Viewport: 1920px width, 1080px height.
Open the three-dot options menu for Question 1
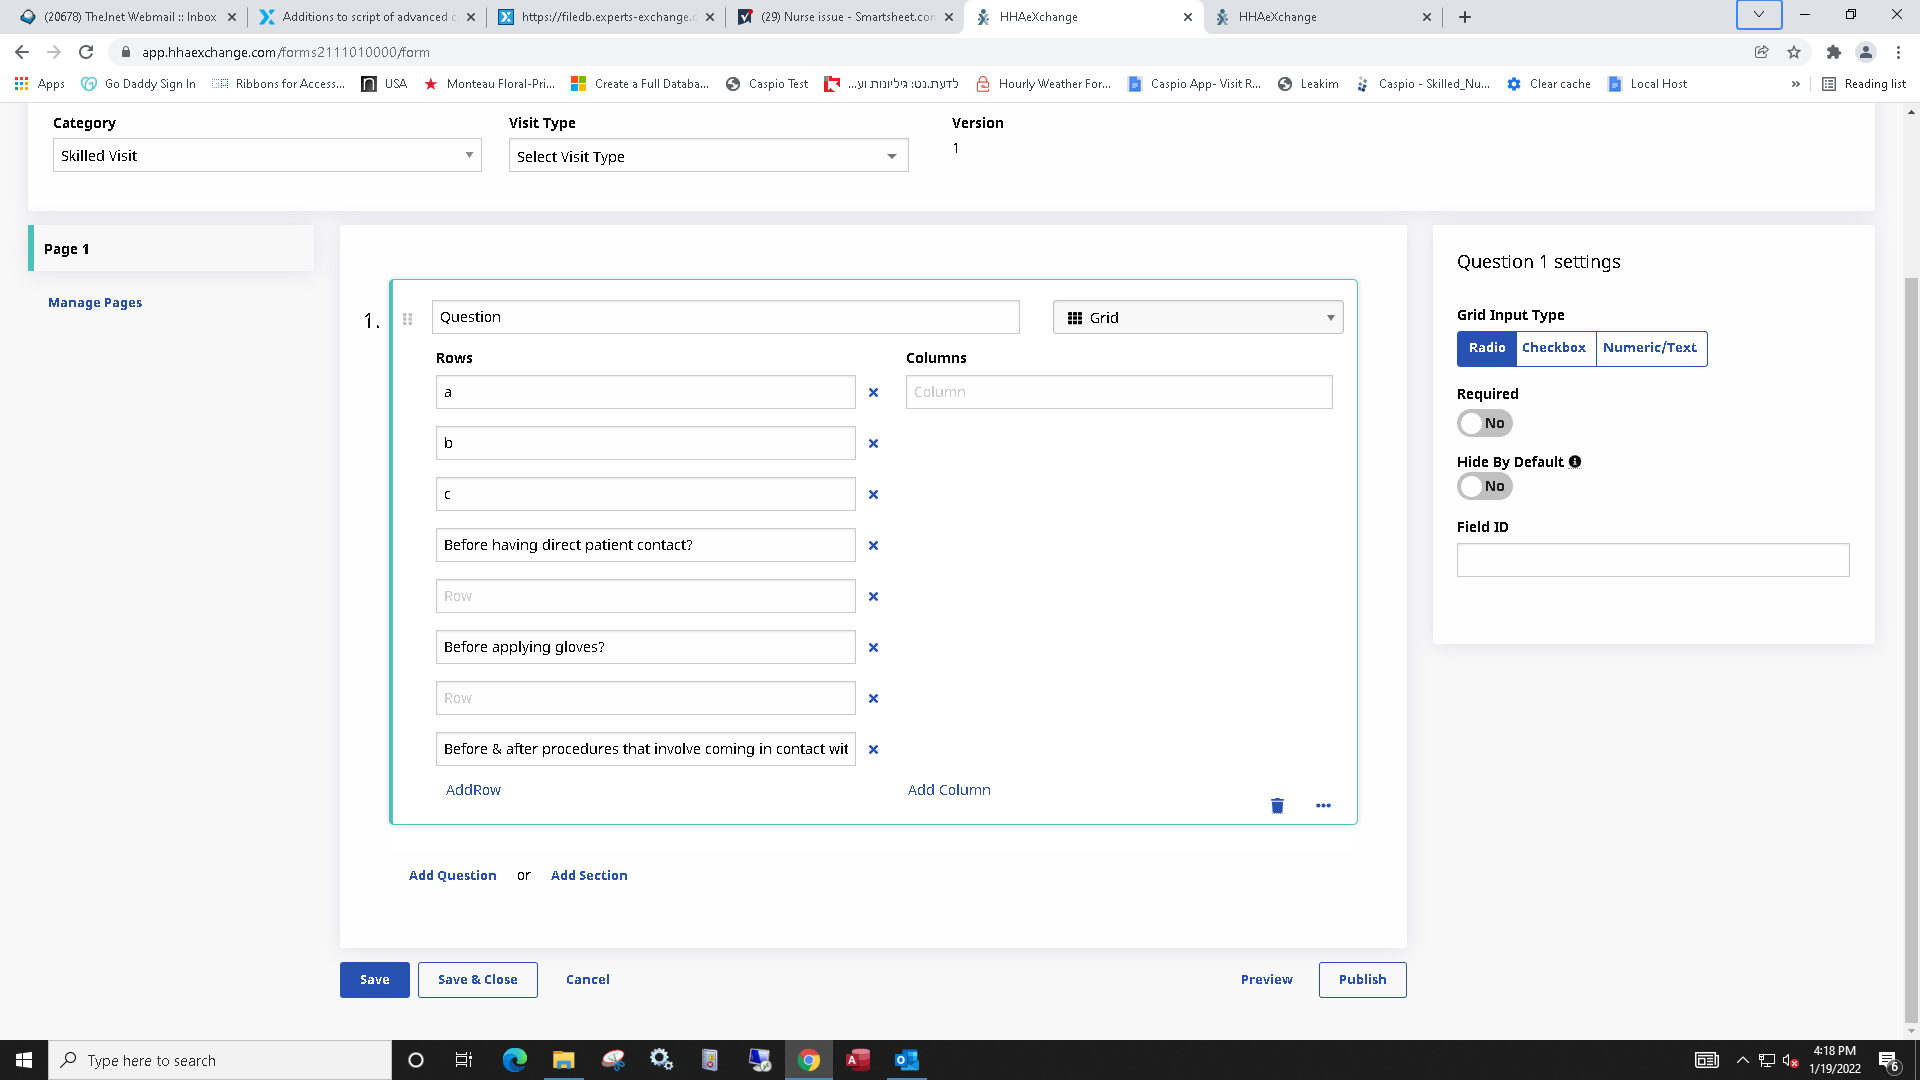coord(1323,805)
